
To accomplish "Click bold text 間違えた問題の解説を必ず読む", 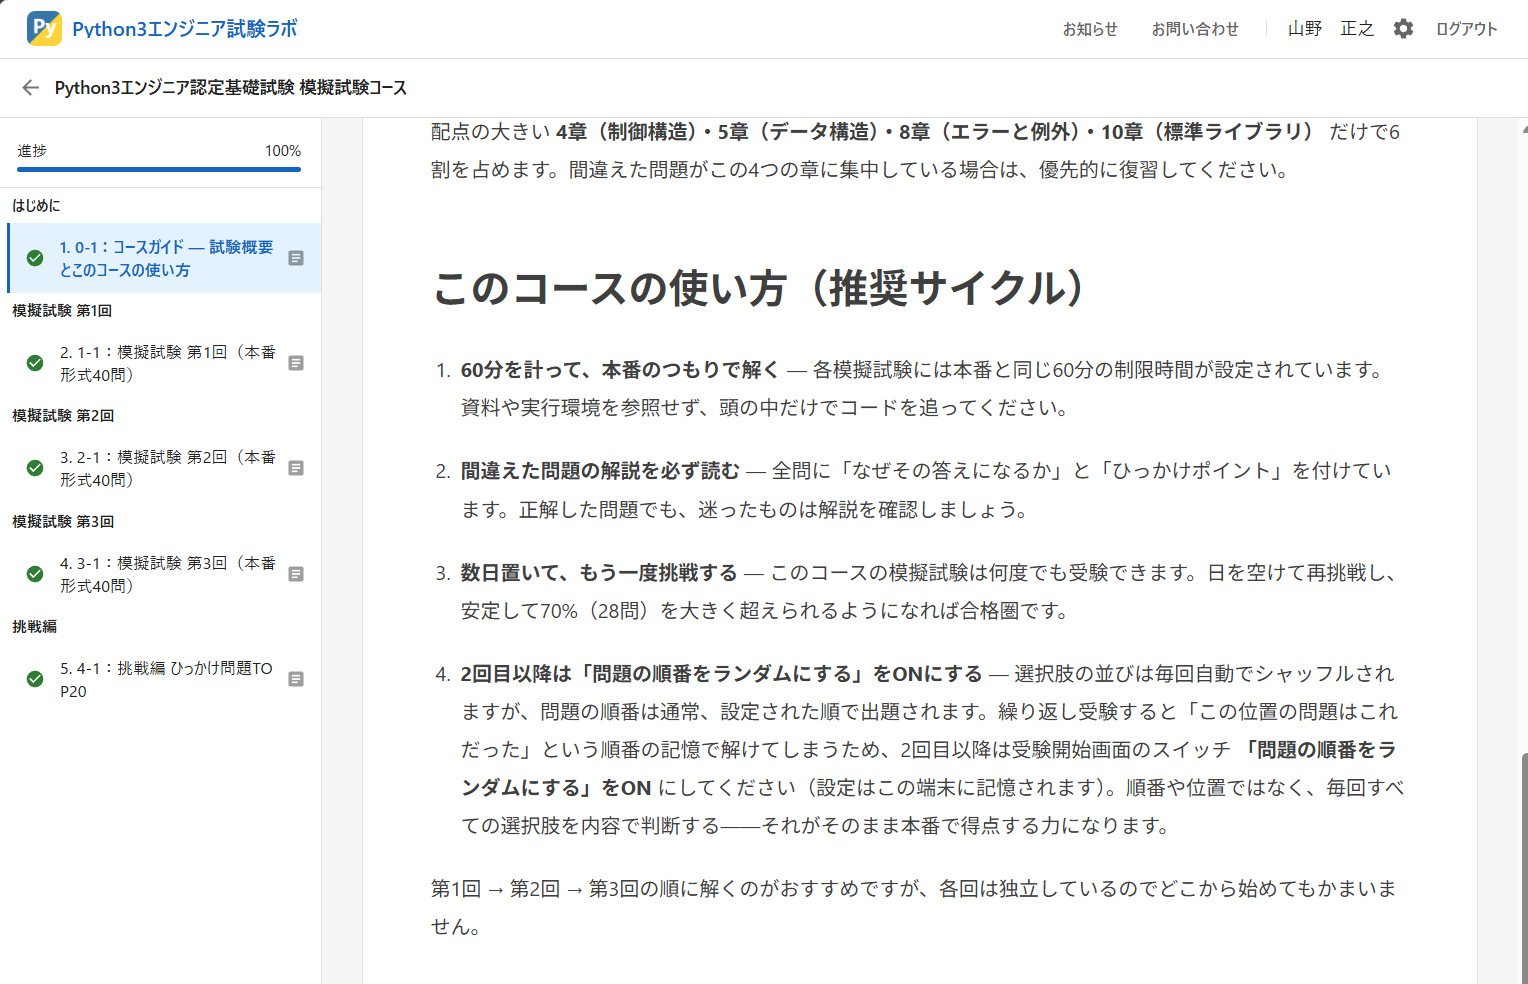I will (x=600, y=471).
